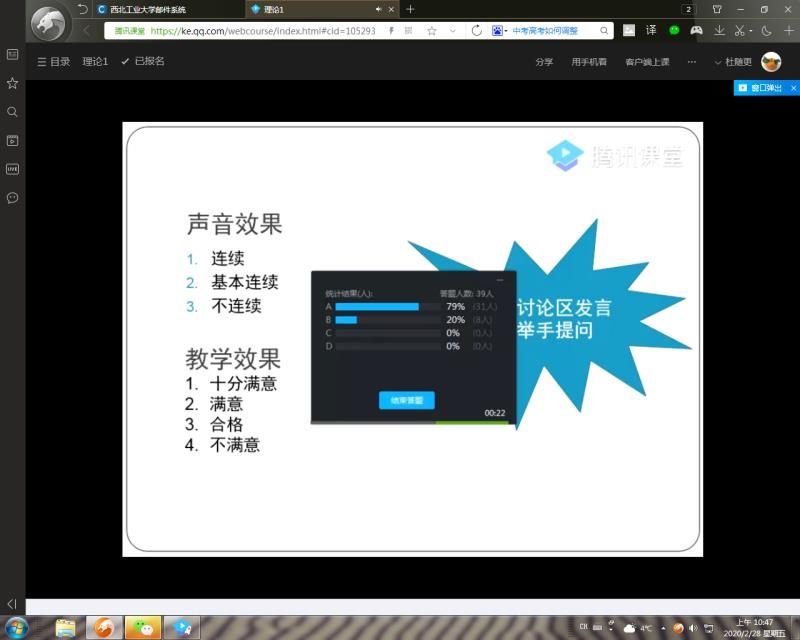800x640 pixels.
Task: Click the 译 translate icon in toolbar
Action: tap(651, 31)
